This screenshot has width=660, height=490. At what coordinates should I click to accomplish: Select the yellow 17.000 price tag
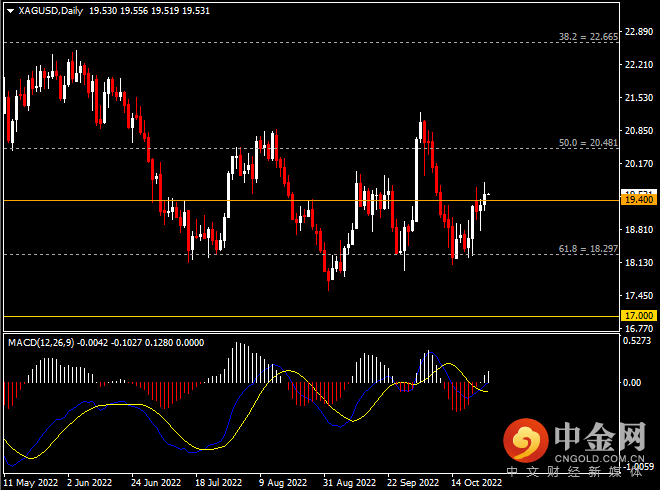coord(639,316)
